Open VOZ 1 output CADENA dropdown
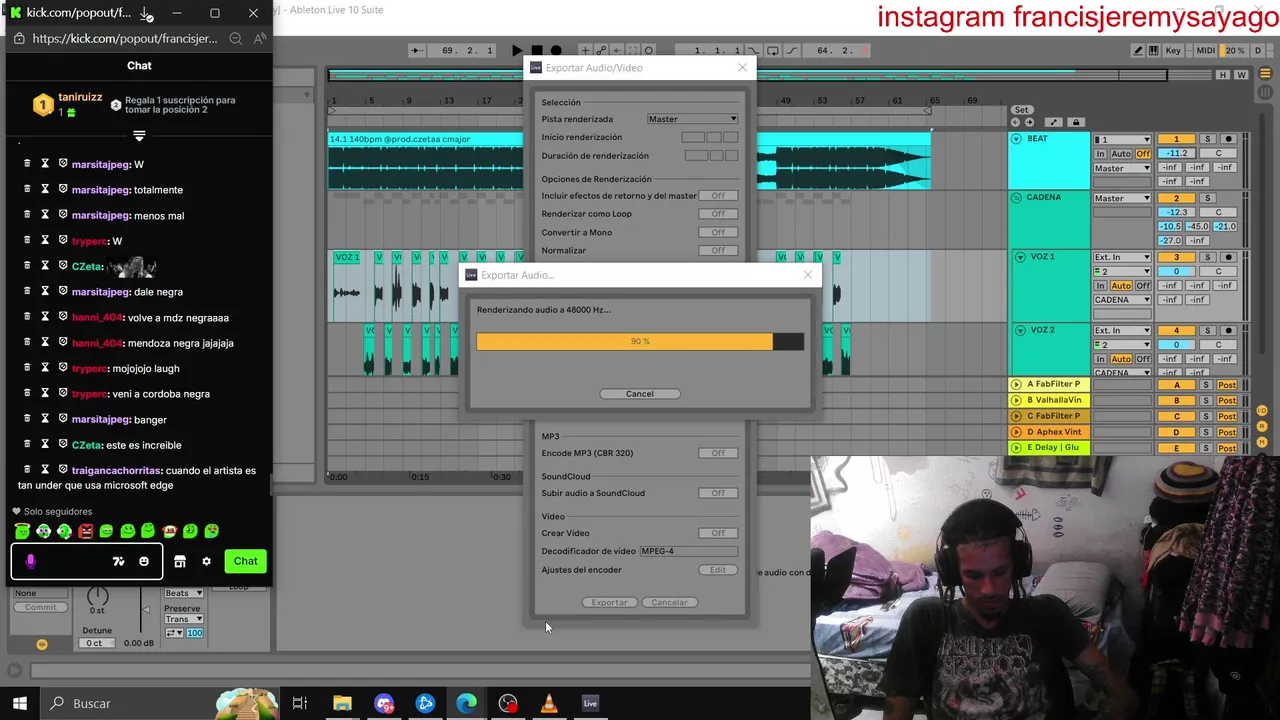1280x720 pixels. 1122,299
